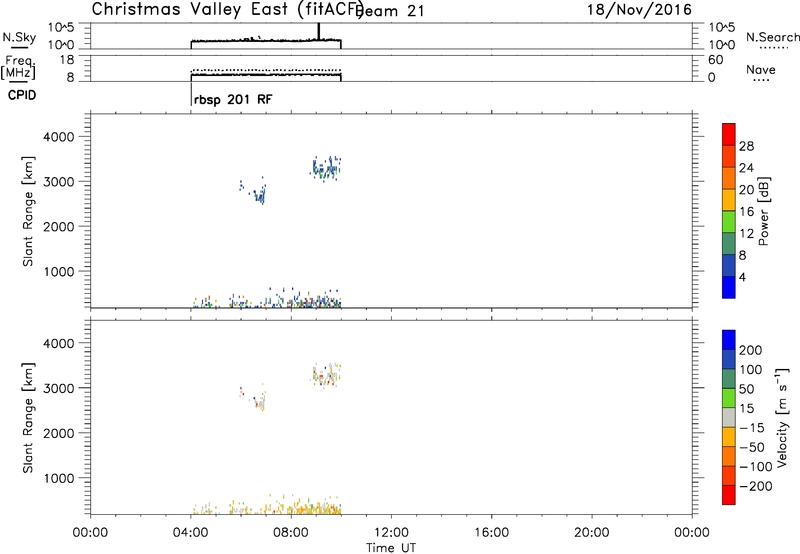Click the right '10^0' noise axis label
The height and width of the screenshot is (554, 800).
[x=722, y=45]
